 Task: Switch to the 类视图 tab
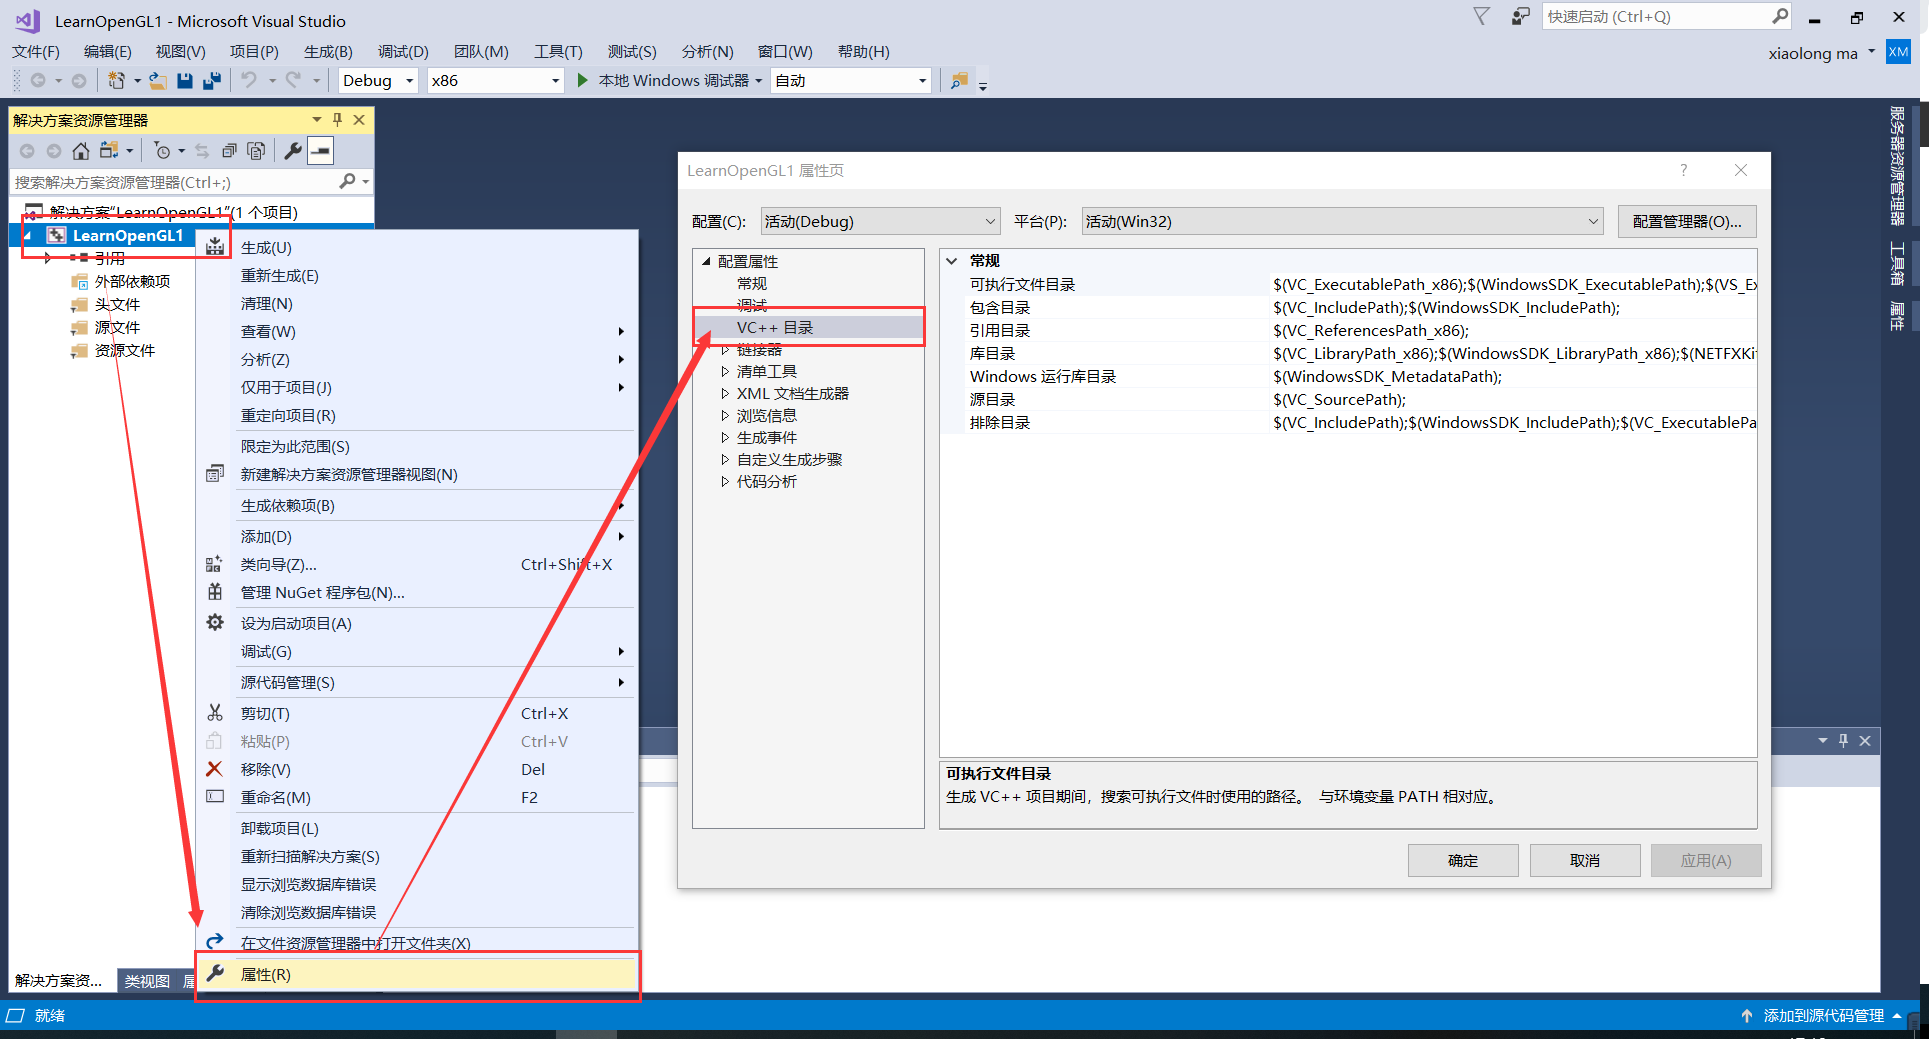pos(147,980)
